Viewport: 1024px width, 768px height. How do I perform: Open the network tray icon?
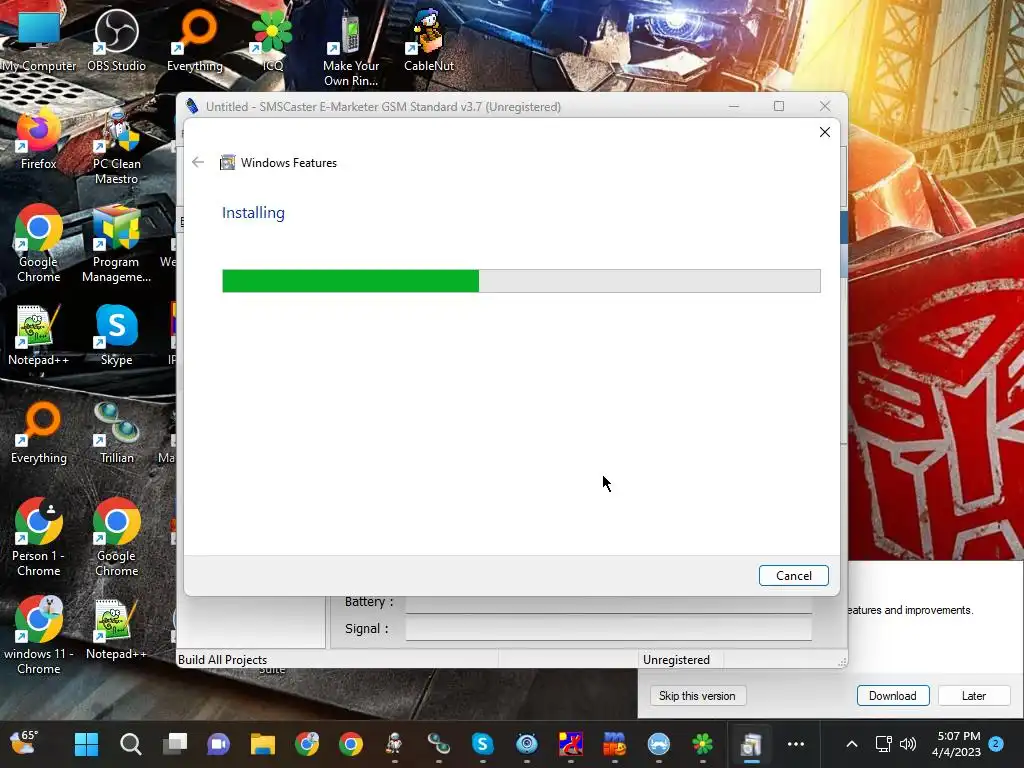[x=883, y=744]
